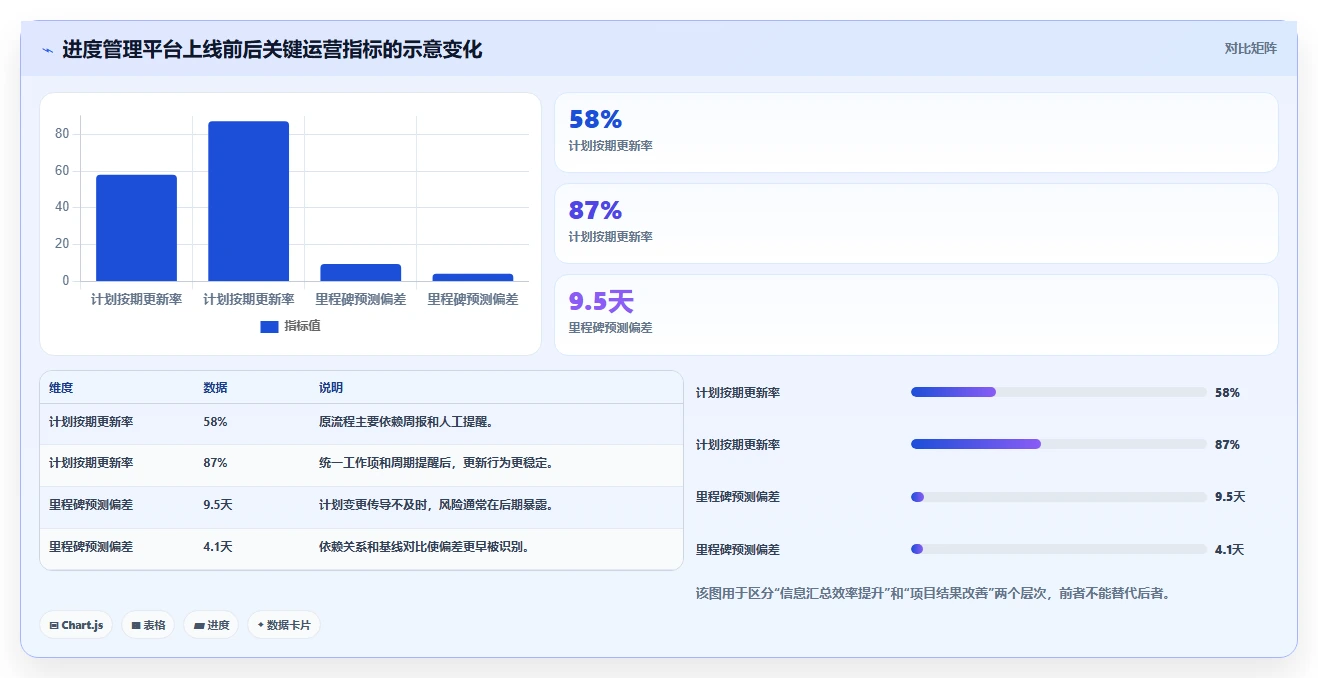
Task: Click the 进度 tag at the bottom
Action: (211, 625)
